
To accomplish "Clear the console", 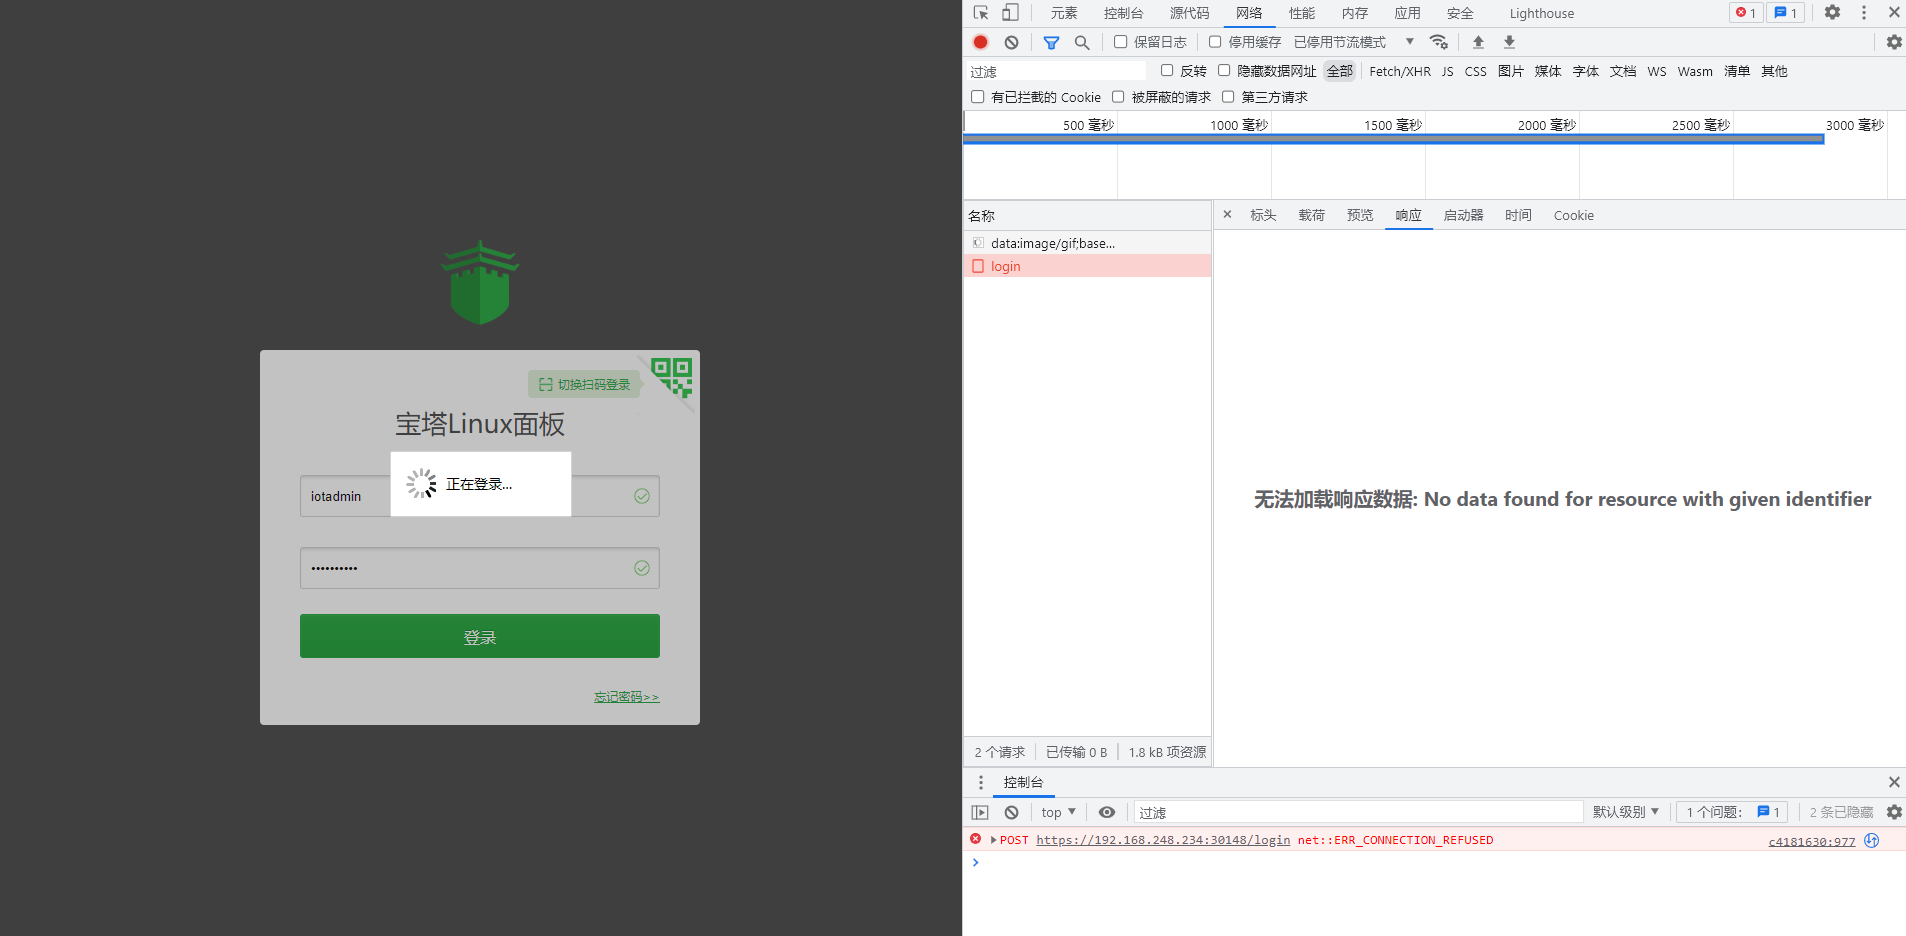I will point(1012,812).
